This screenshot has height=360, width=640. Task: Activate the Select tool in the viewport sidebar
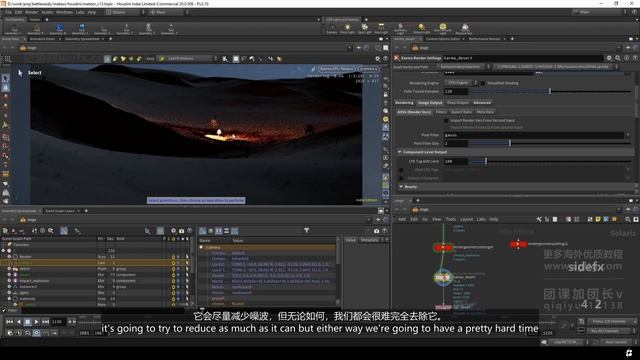6,78
